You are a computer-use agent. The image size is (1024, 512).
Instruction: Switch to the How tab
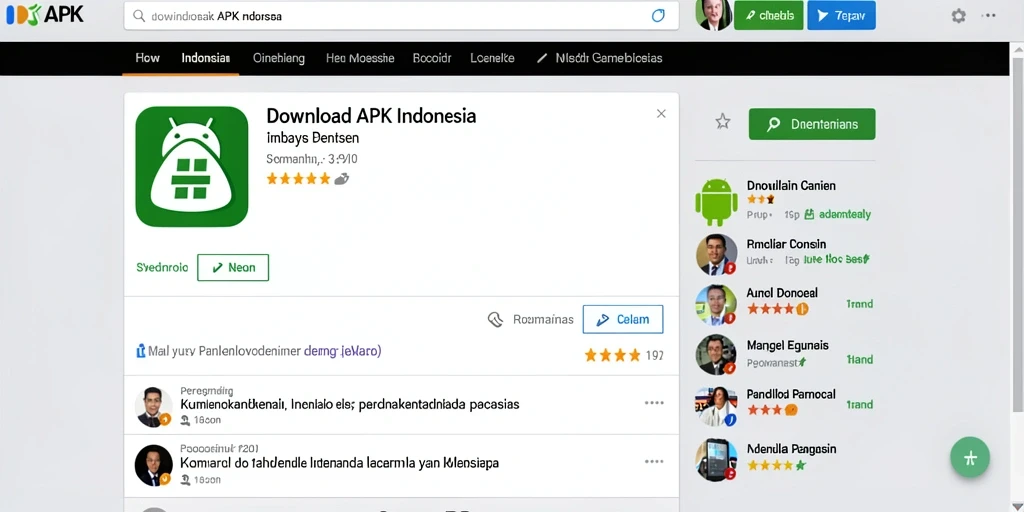tap(148, 58)
